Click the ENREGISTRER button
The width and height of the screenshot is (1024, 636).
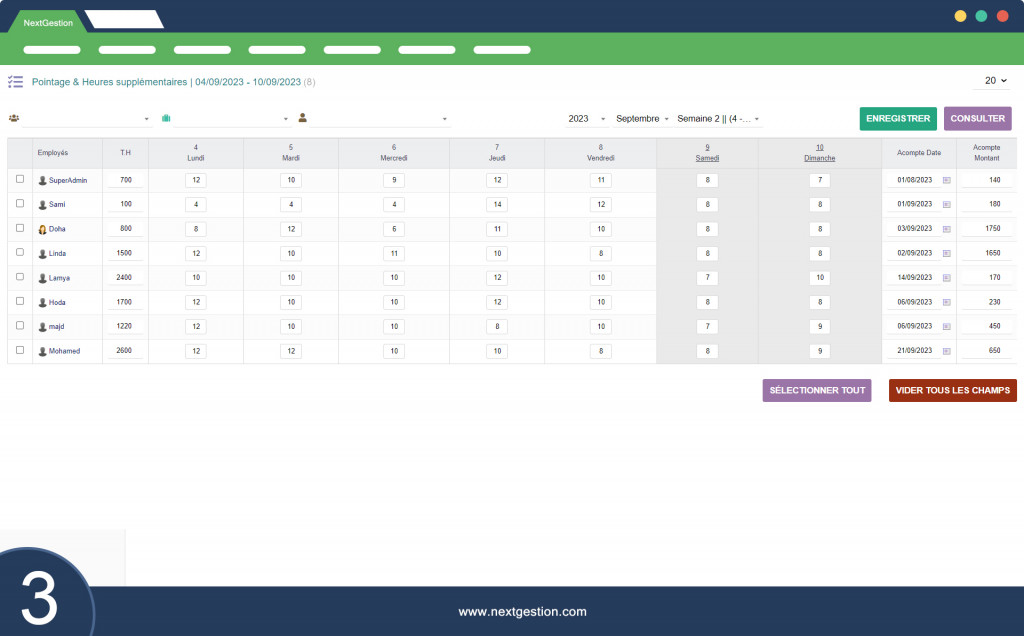898,119
